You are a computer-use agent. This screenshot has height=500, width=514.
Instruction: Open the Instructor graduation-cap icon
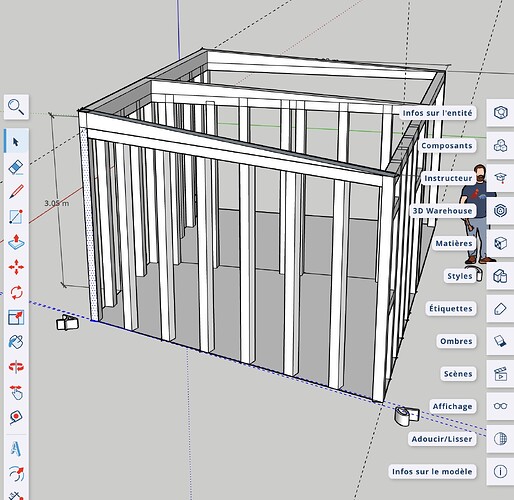pyautogui.click(x=500, y=178)
